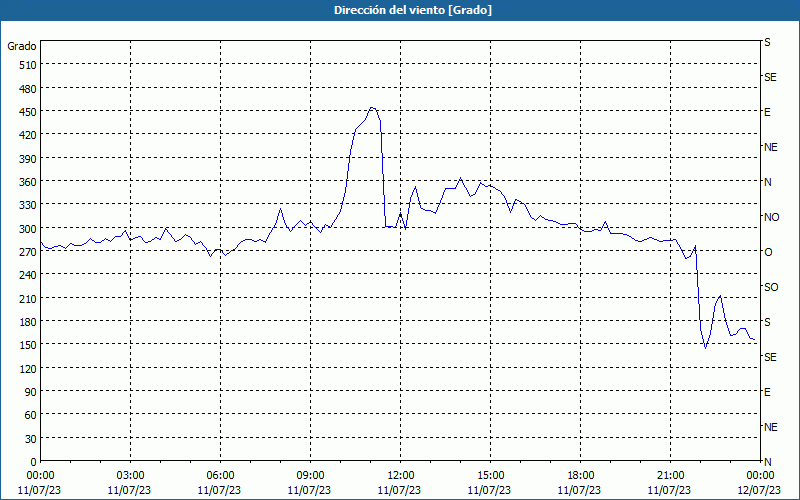Choose the 15:00 time axis label

(x=490, y=476)
